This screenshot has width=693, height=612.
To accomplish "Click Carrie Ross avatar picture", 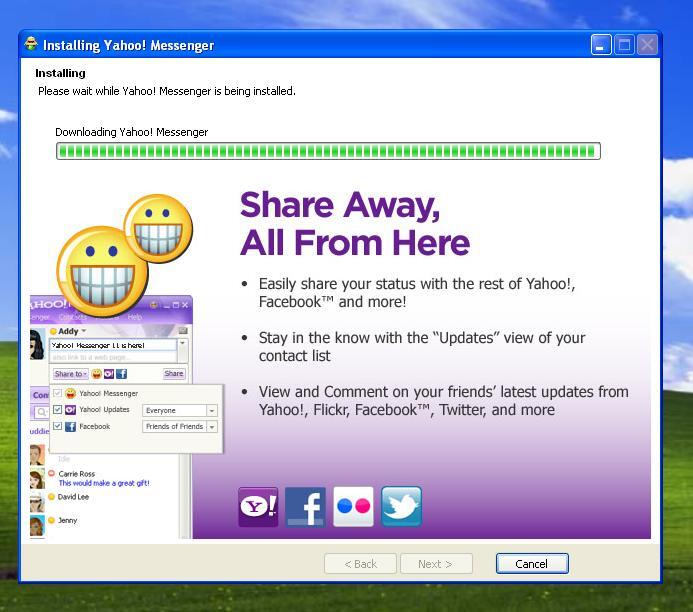I will pyautogui.click(x=37, y=479).
